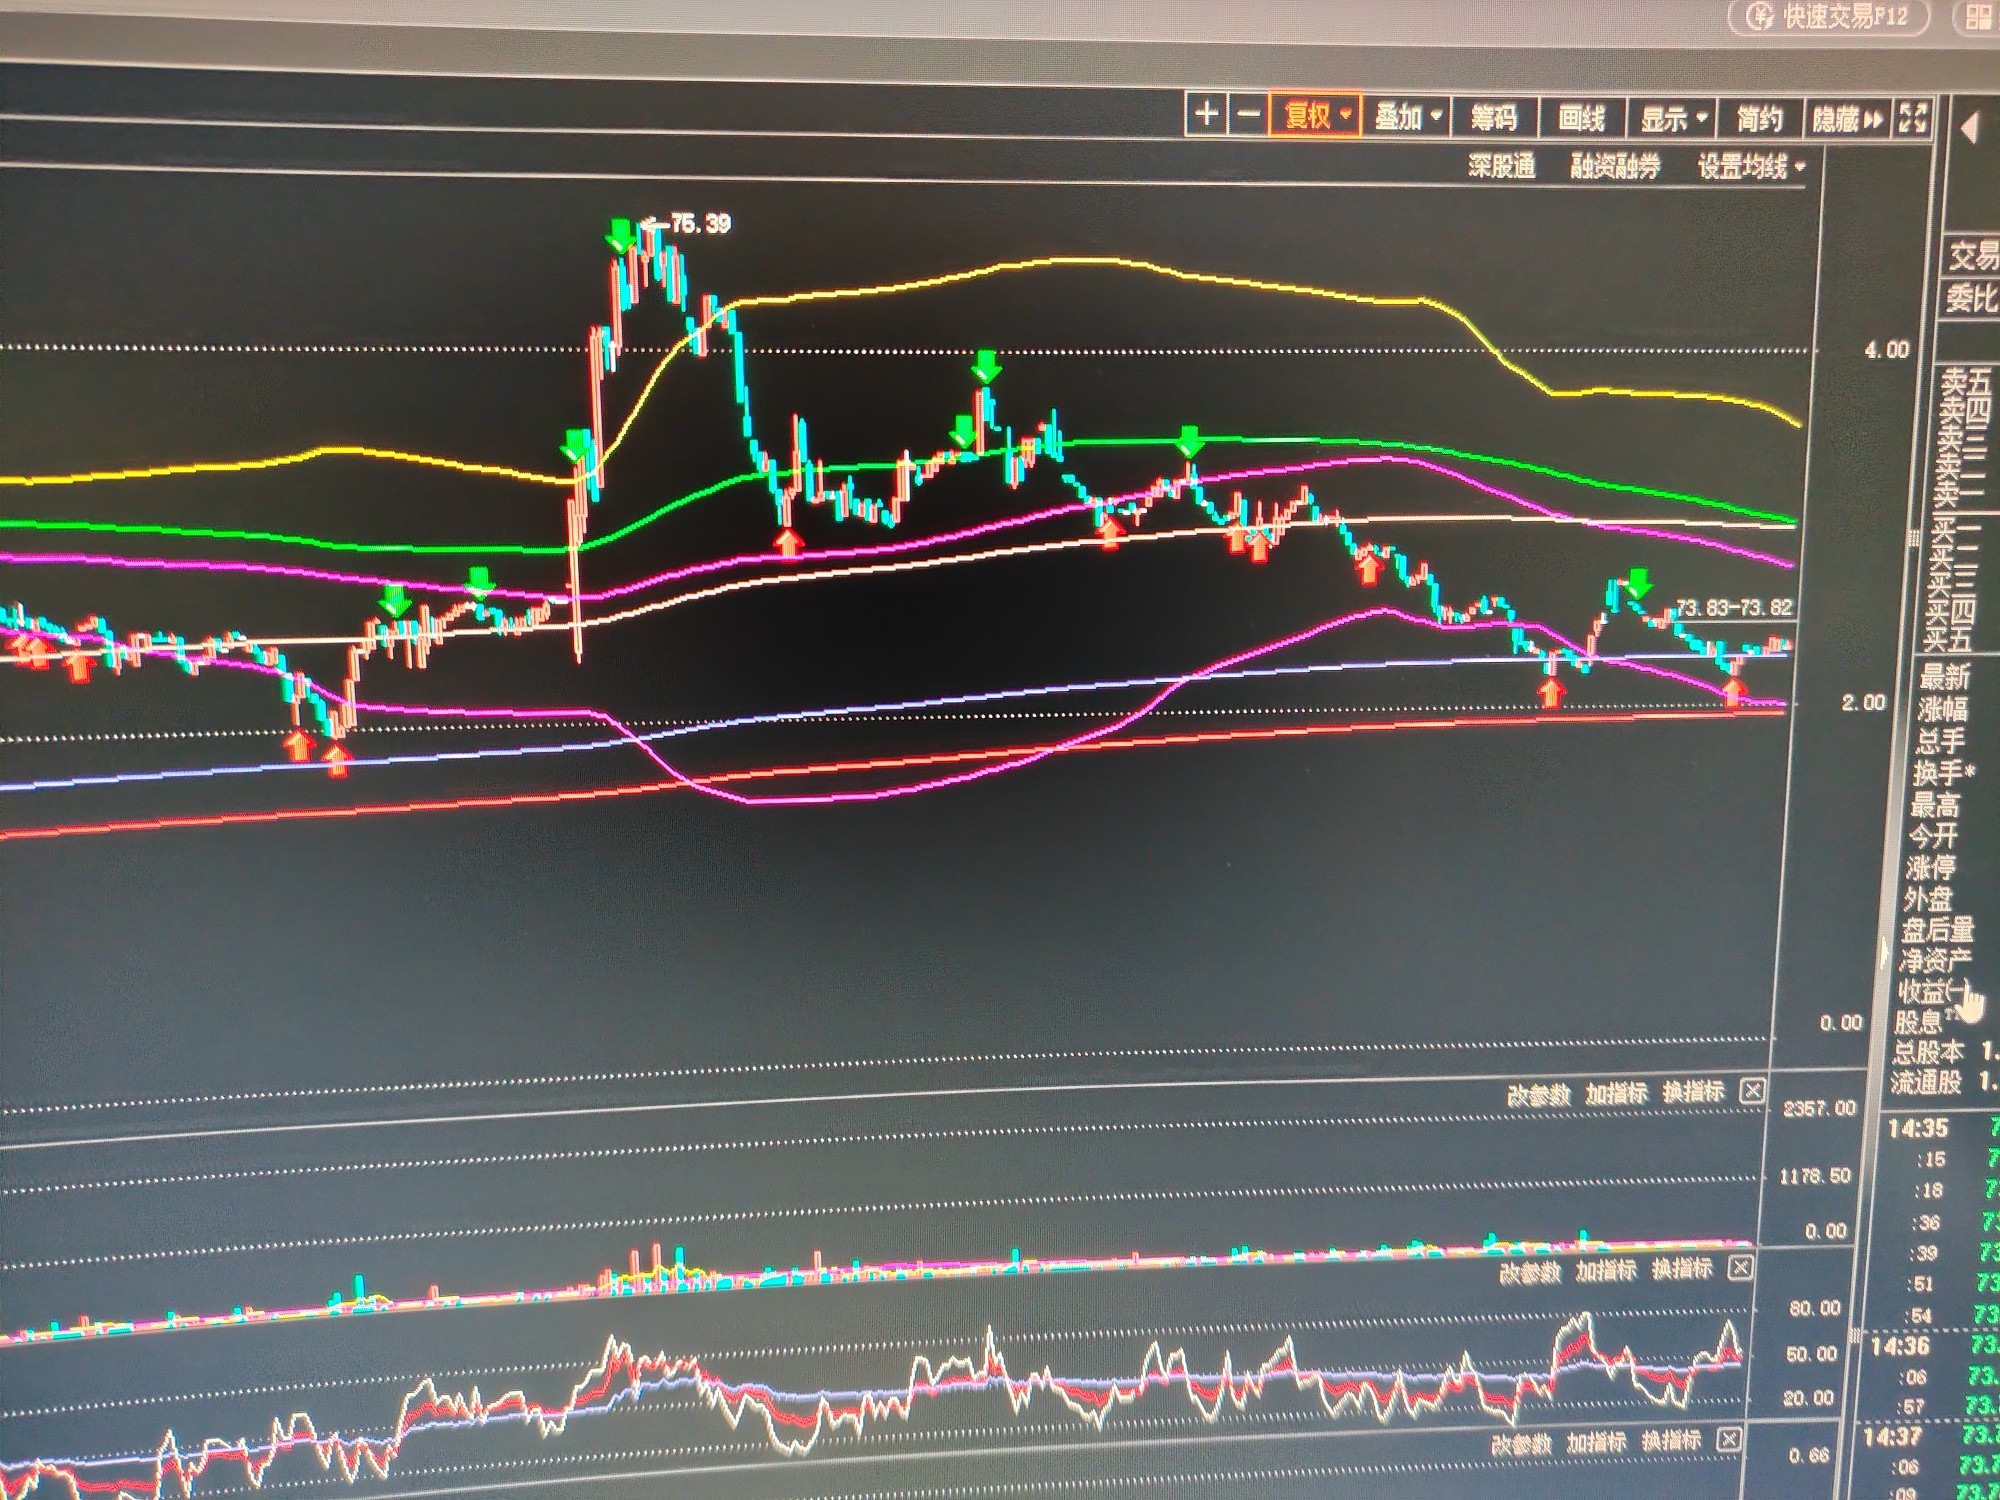Open the 深股通 link
Screen dimensions: 2000x1500
(1502, 166)
